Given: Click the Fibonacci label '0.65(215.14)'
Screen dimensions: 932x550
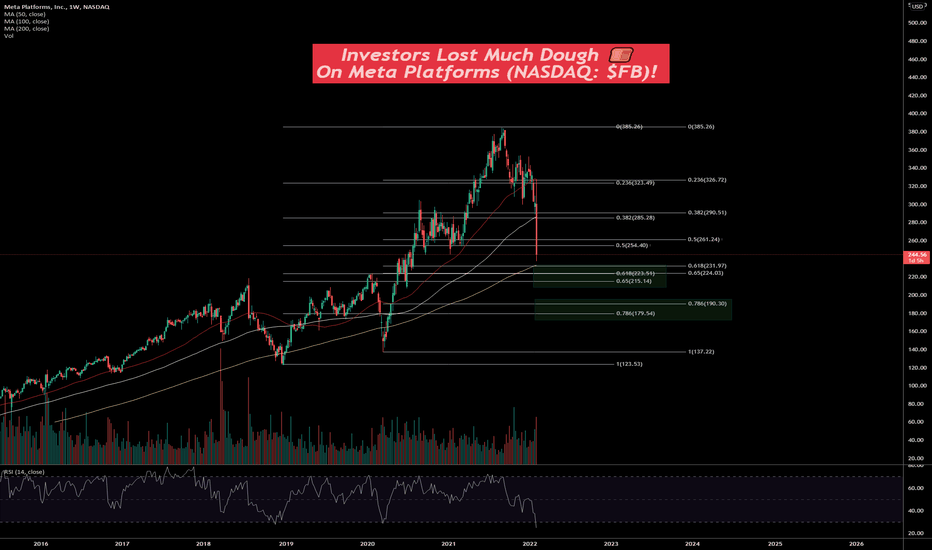Looking at the screenshot, I should pyautogui.click(x=634, y=281).
